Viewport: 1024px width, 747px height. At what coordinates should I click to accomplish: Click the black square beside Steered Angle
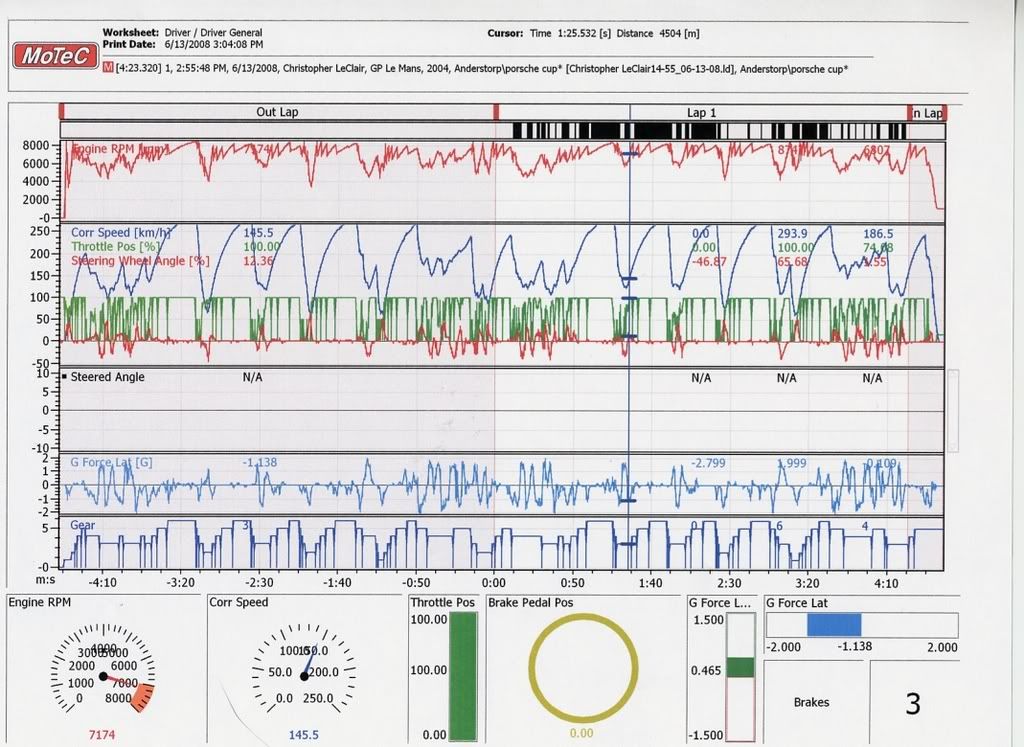coord(65,377)
